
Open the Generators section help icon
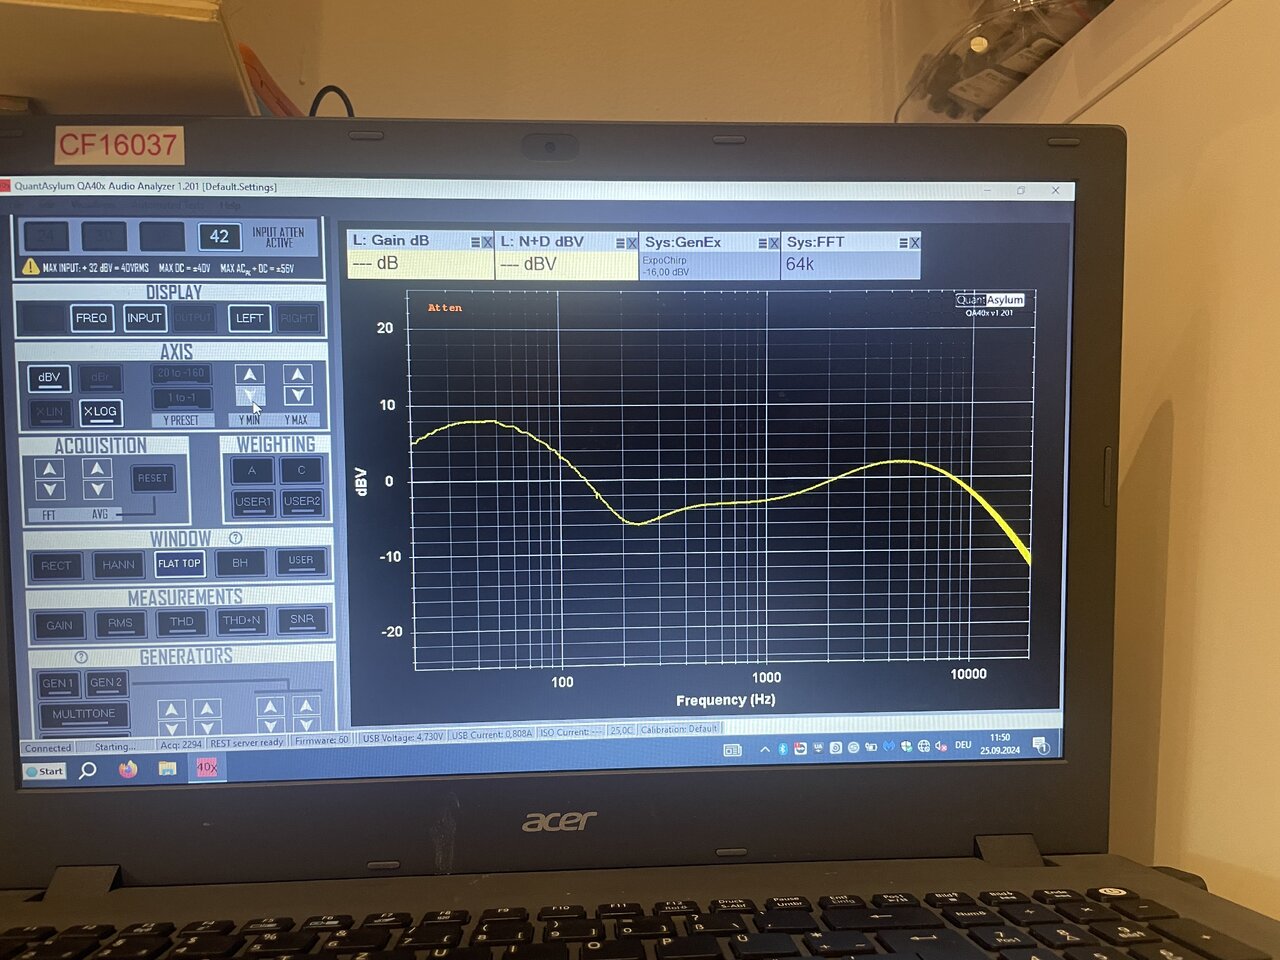pos(82,657)
